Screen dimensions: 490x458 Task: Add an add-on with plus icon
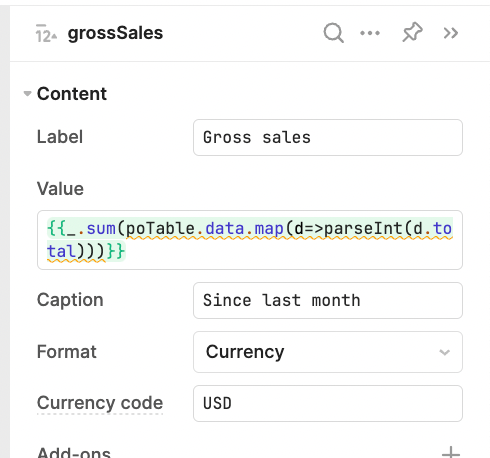(451, 453)
